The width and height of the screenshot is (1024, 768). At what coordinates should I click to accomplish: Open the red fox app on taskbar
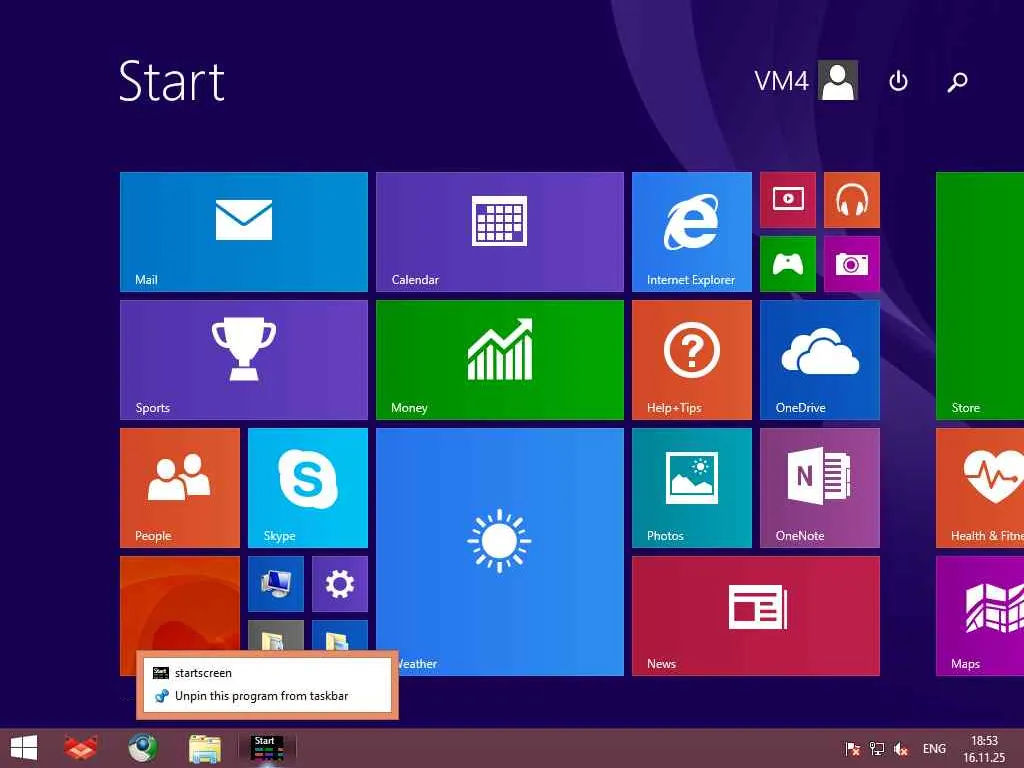click(x=81, y=748)
